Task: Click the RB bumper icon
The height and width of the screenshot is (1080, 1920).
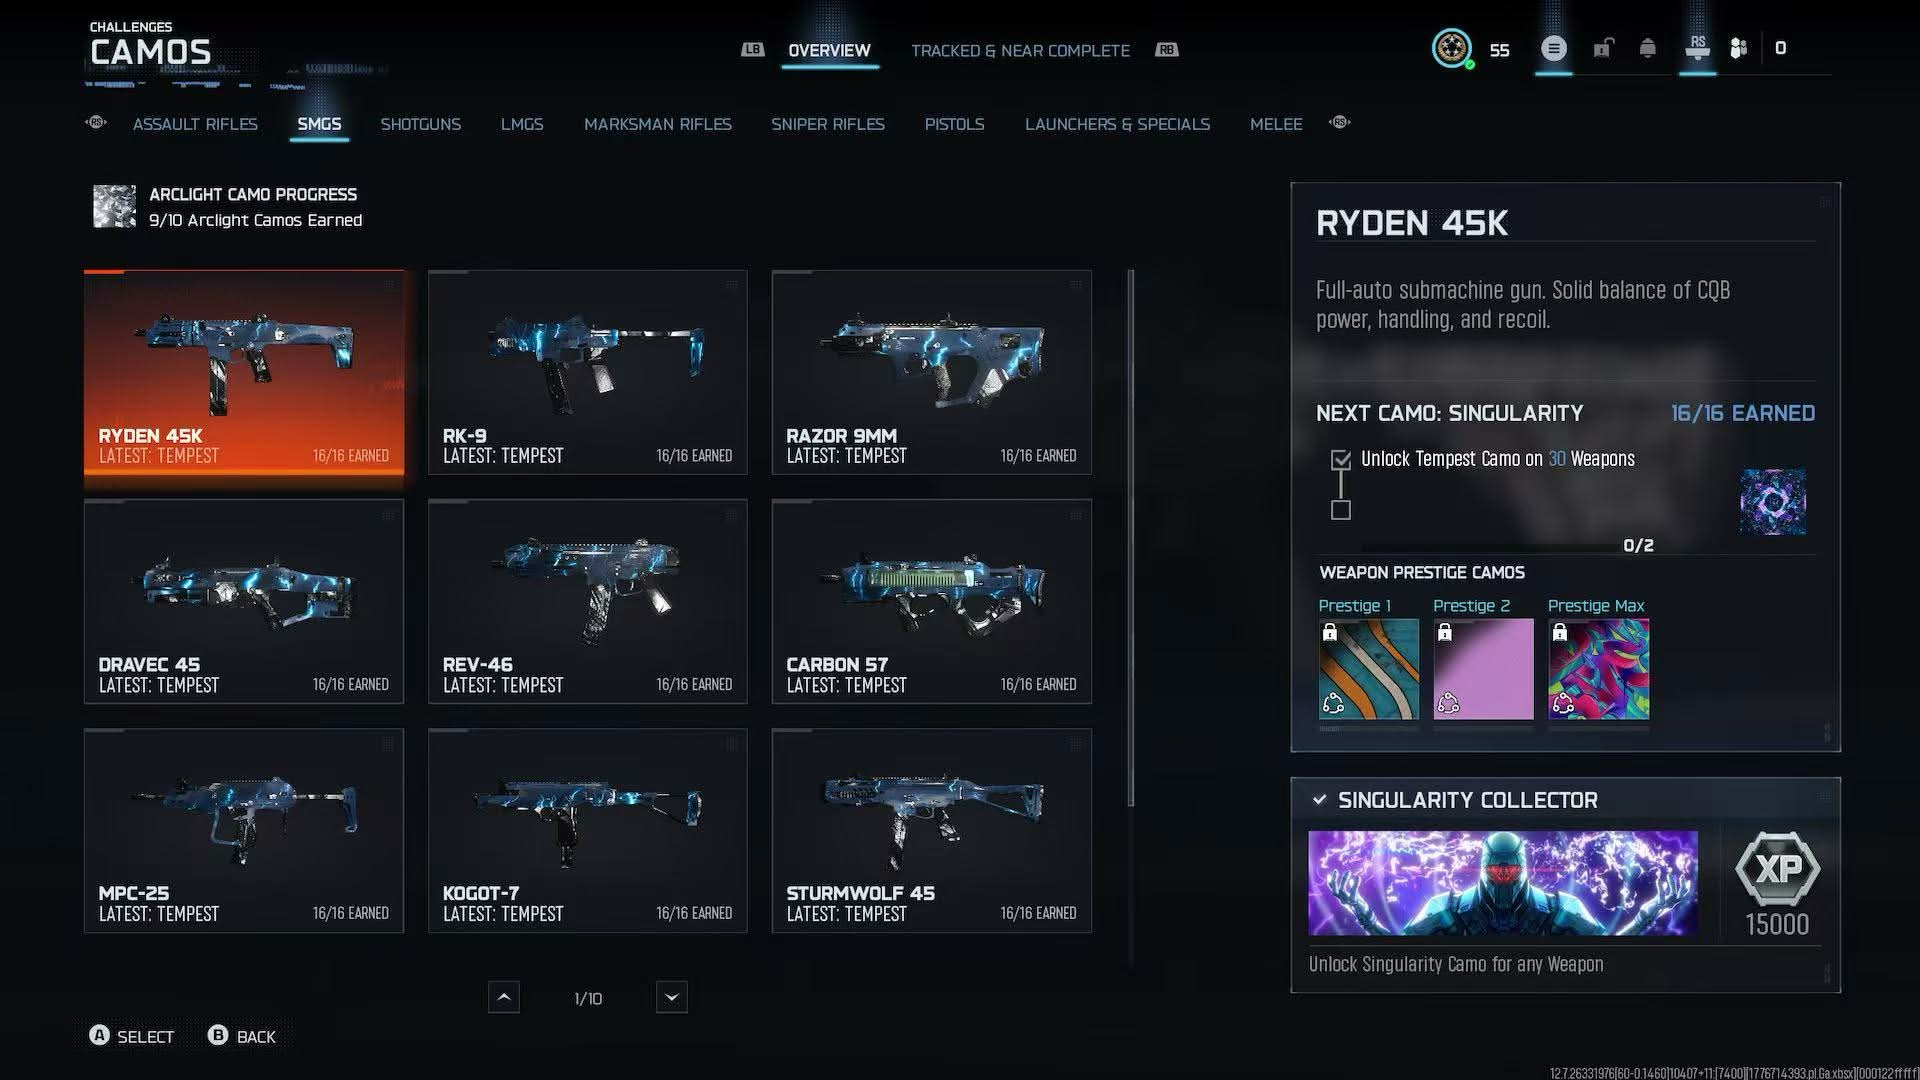Action: point(1167,49)
